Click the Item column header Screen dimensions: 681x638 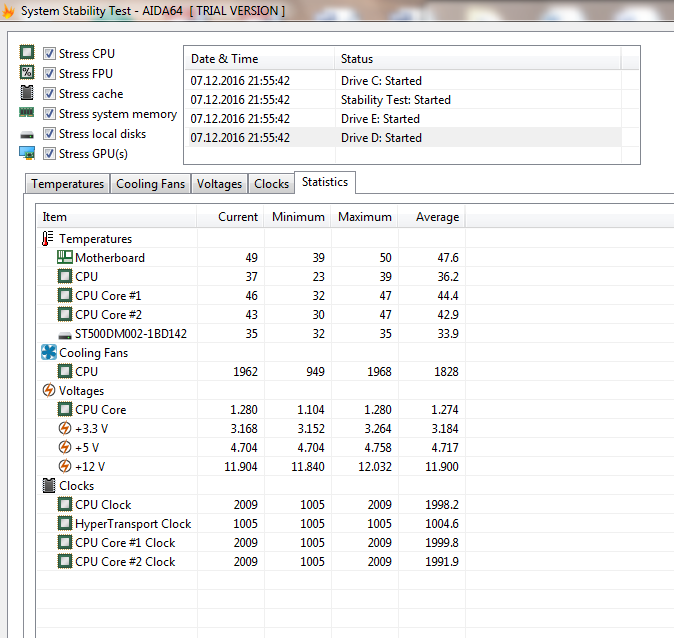pyautogui.click(x=117, y=217)
